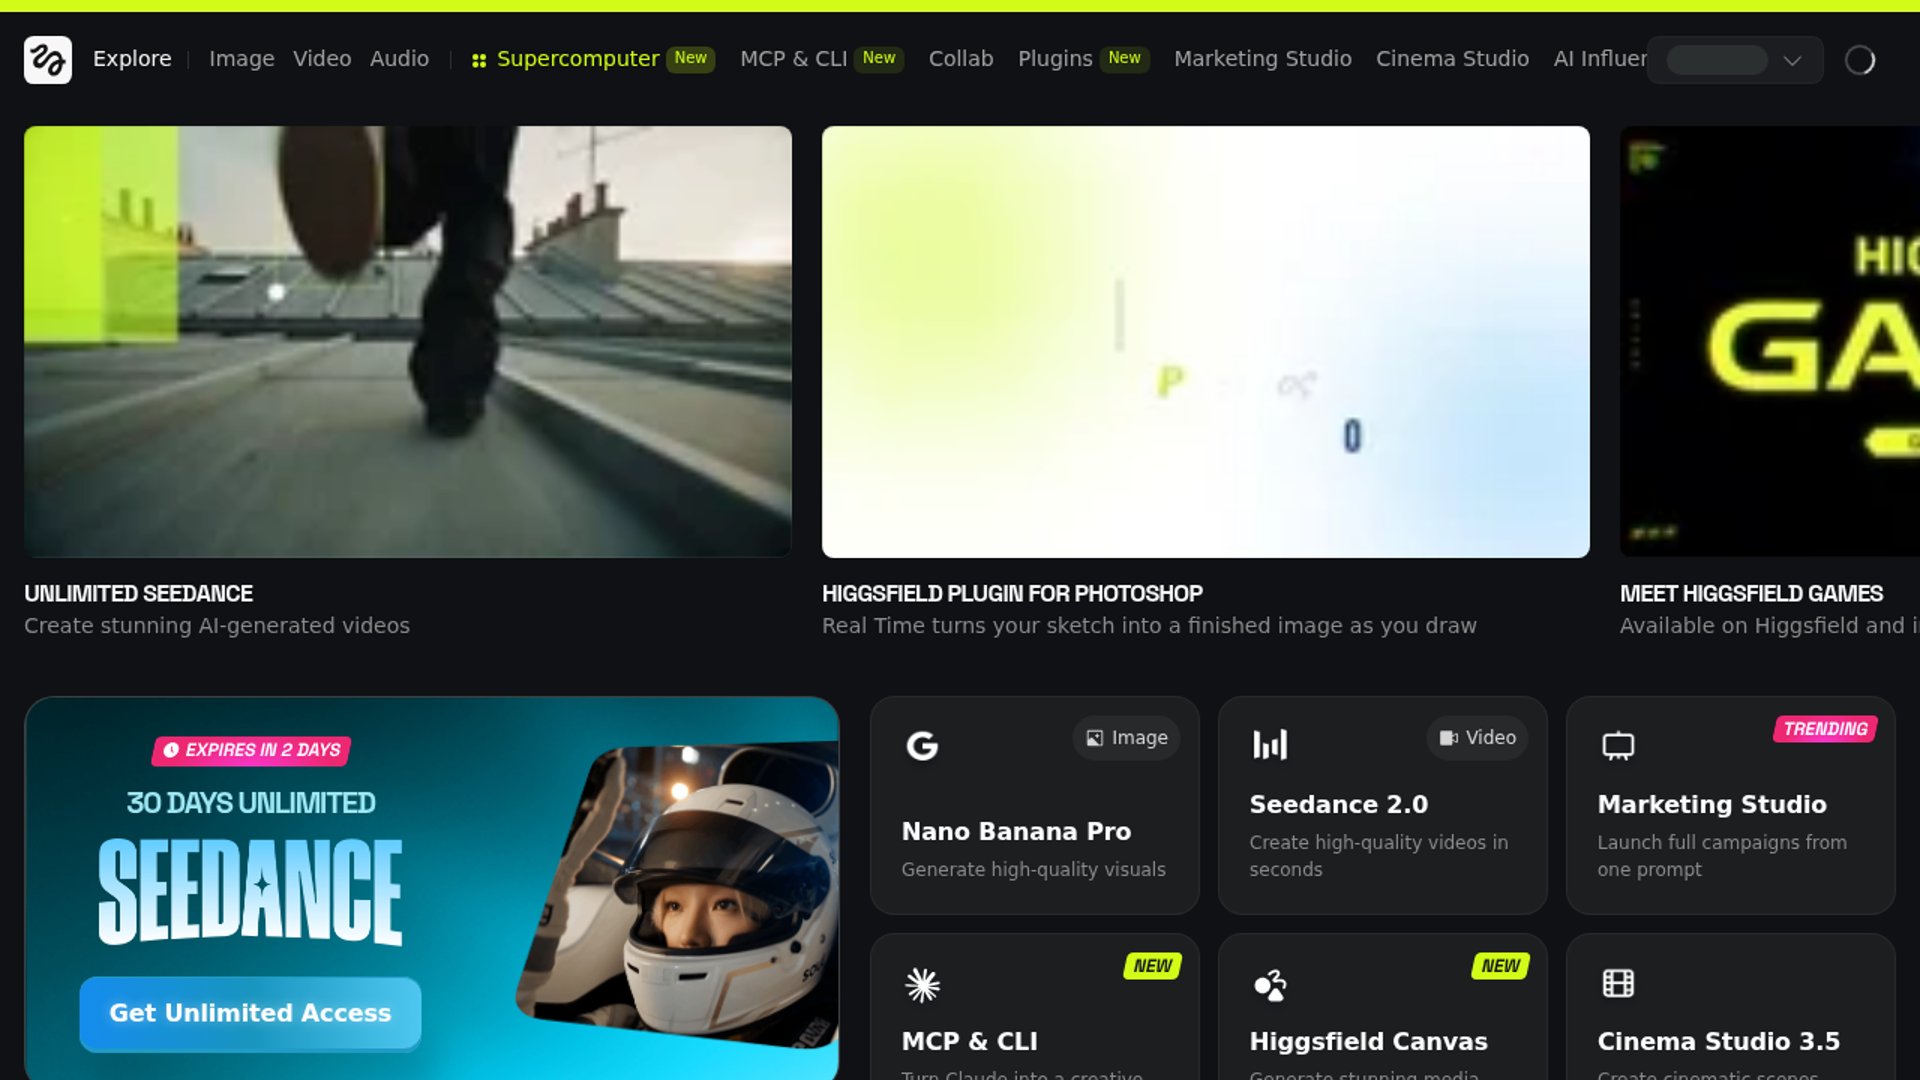Open the Higgsfield Games banner thumbnail
This screenshot has width=1920, height=1080.
[x=1770, y=342]
